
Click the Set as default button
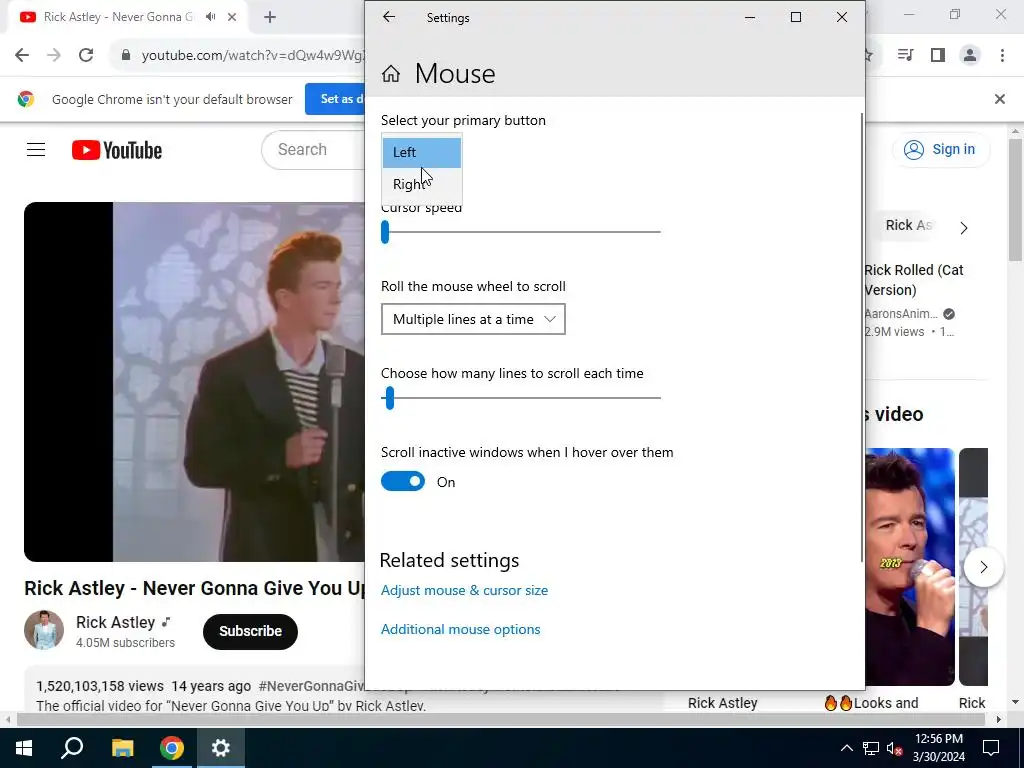pyautogui.click(x=335, y=99)
